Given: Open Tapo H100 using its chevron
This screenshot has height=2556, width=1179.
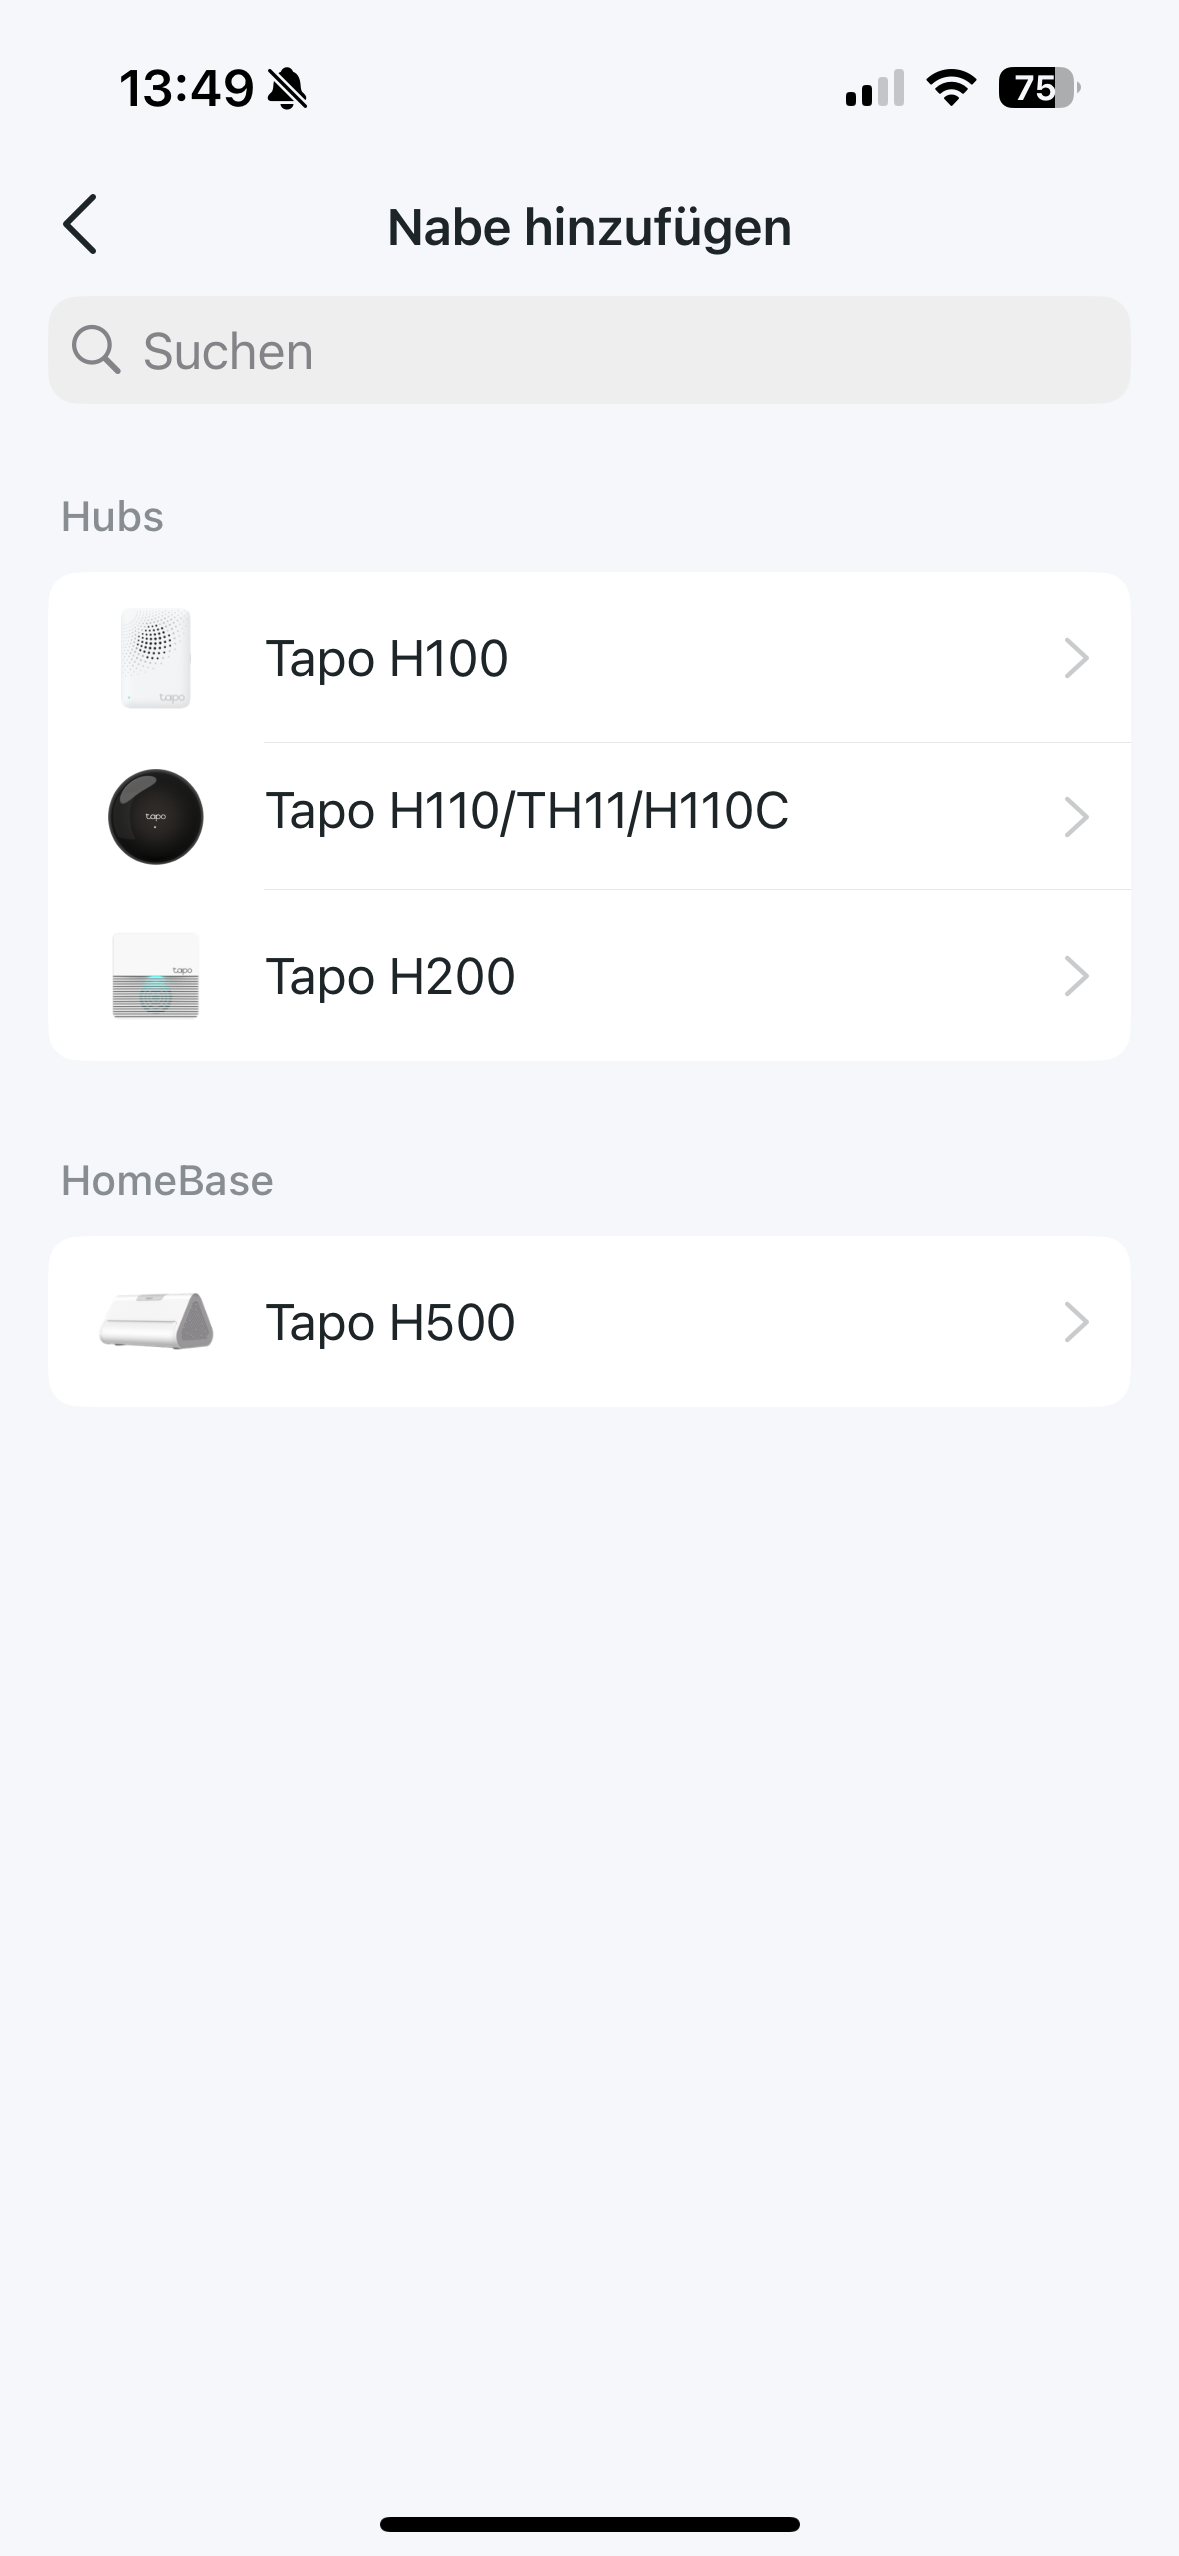Looking at the screenshot, I should tap(1076, 658).
